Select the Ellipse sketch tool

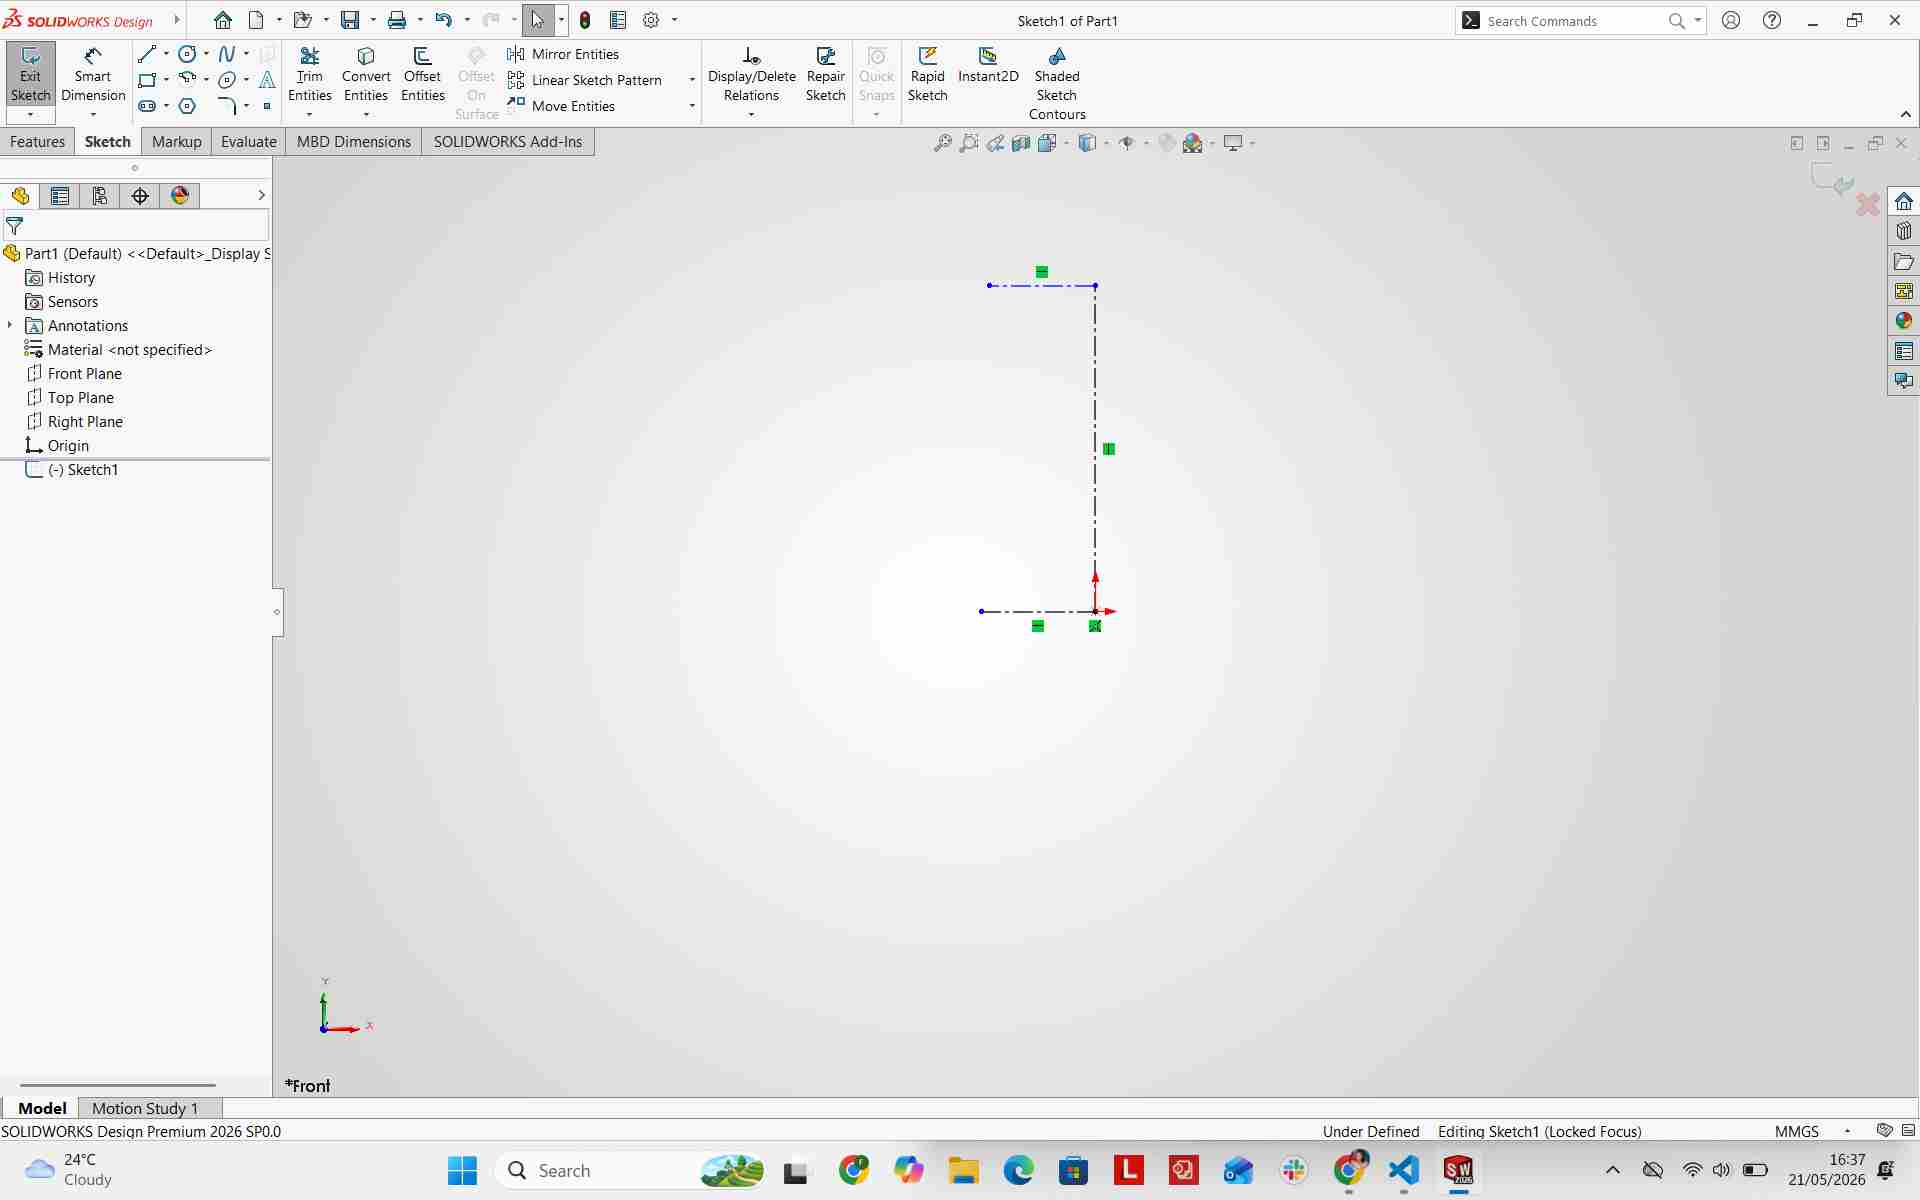click(227, 80)
